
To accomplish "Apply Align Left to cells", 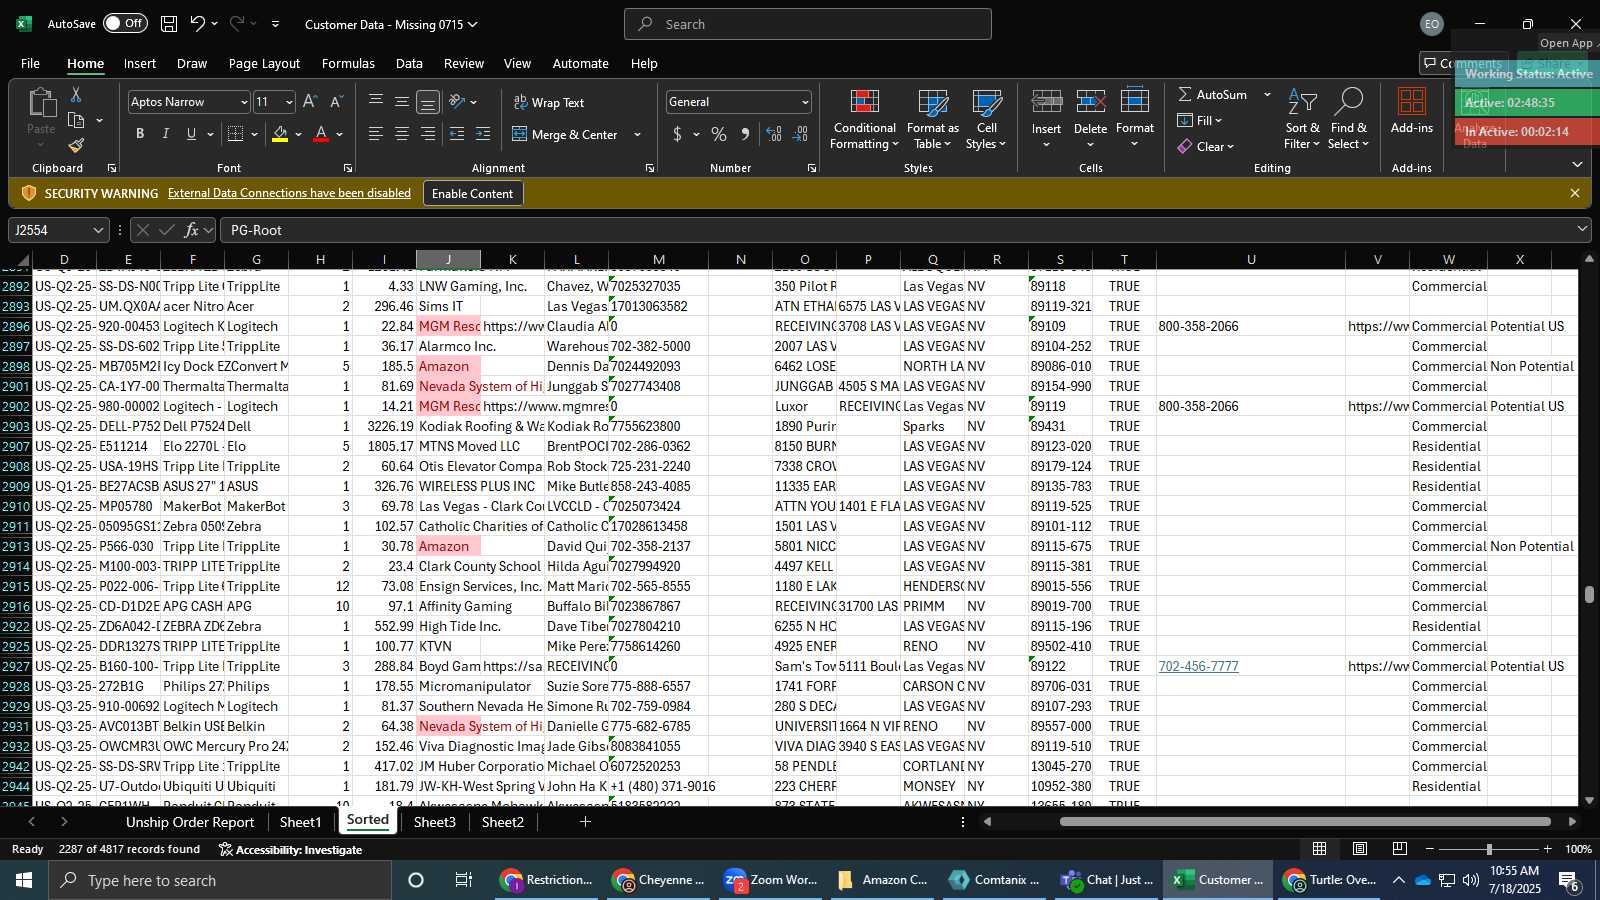I will pyautogui.click(x=376, y=134).
